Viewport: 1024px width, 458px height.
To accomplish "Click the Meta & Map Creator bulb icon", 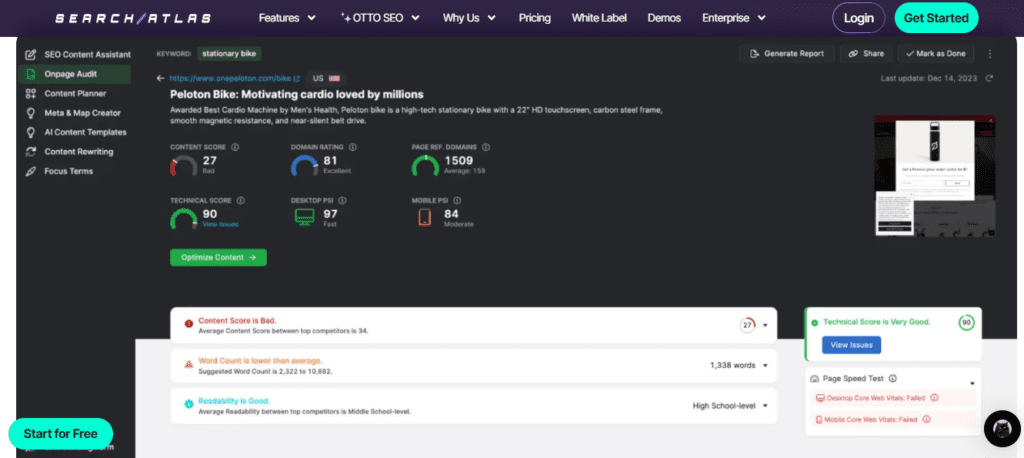I will (30, 113).
